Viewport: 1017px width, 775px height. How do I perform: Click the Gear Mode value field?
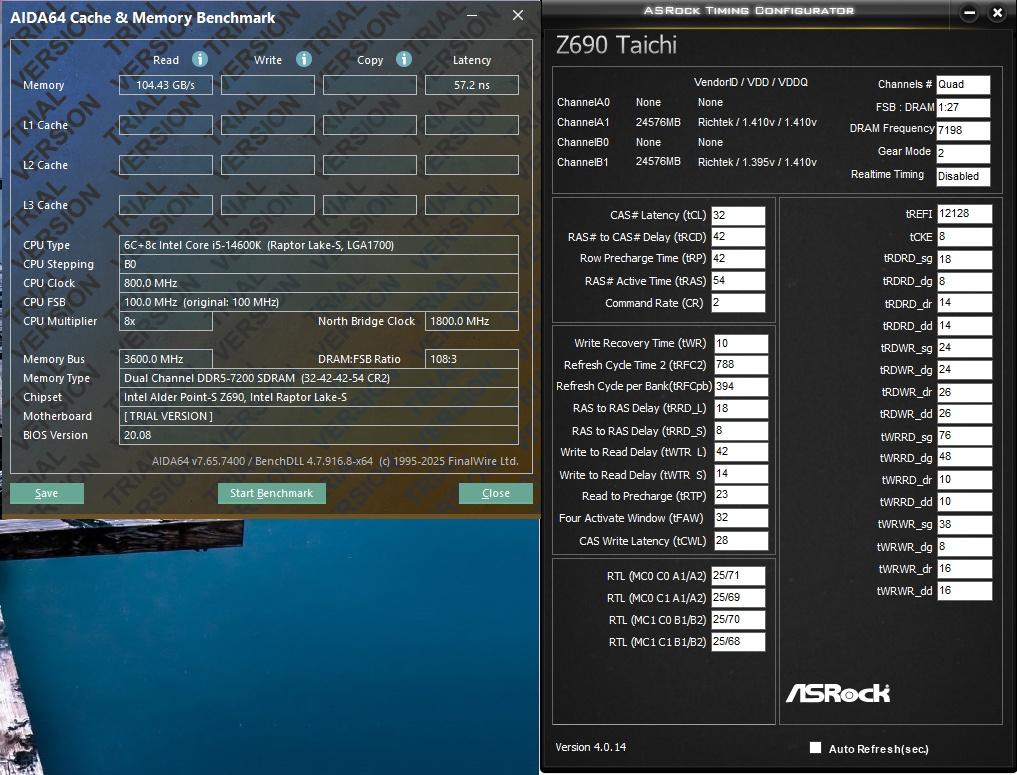tap(963, 153)
